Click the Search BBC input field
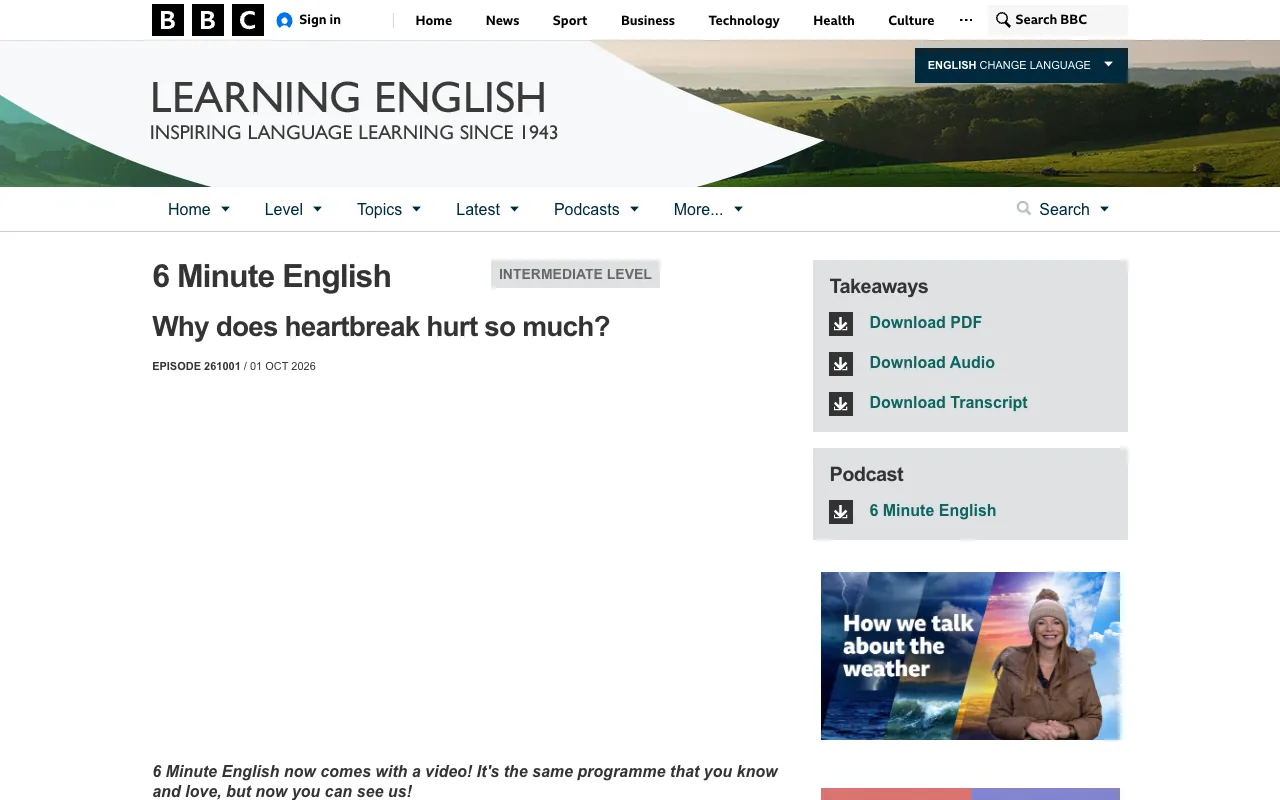1280x800 pixels. coord(1058,20)
